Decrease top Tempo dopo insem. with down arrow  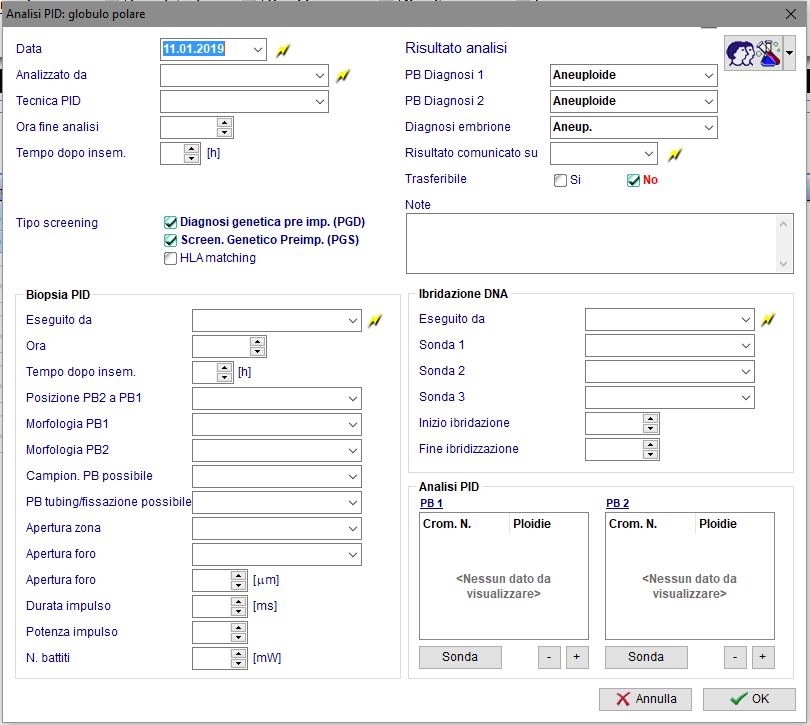pyautogui.click(x=192, y=158)
